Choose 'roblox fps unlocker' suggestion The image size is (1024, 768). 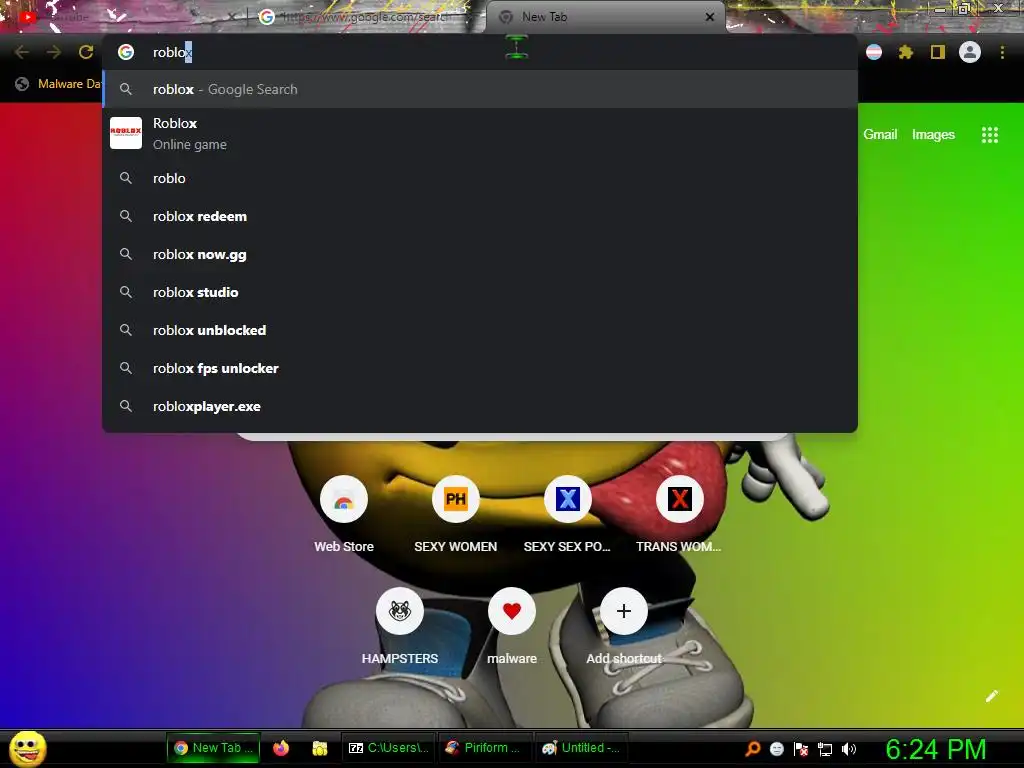pyautogui.click(x=480, y=368)
